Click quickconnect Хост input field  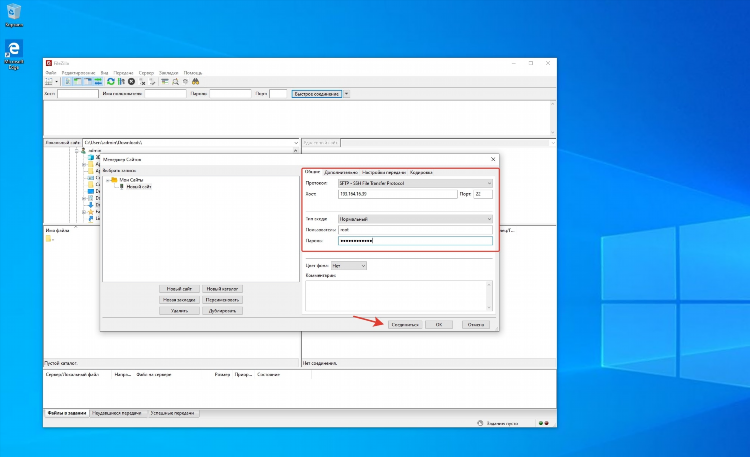click(x=77, y=94)
